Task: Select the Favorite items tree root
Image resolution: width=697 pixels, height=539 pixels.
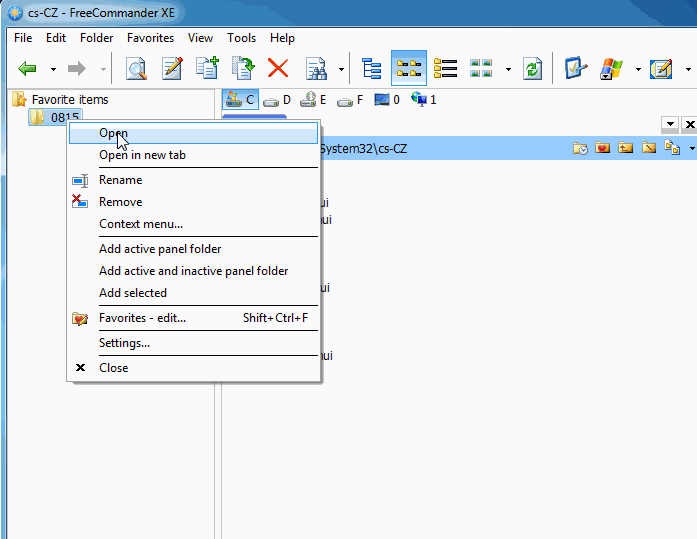Action: point(70,100)
